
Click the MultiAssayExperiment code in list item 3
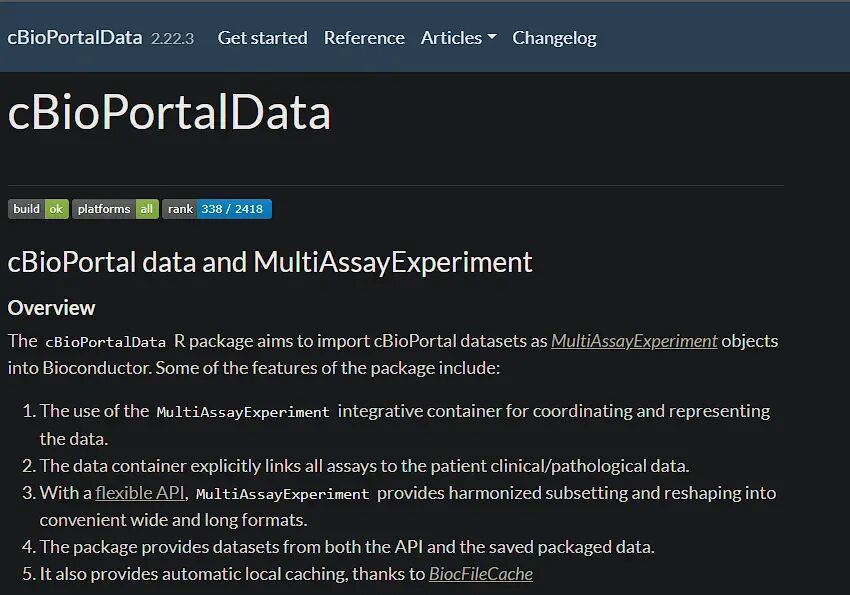[x=282, y=494]
